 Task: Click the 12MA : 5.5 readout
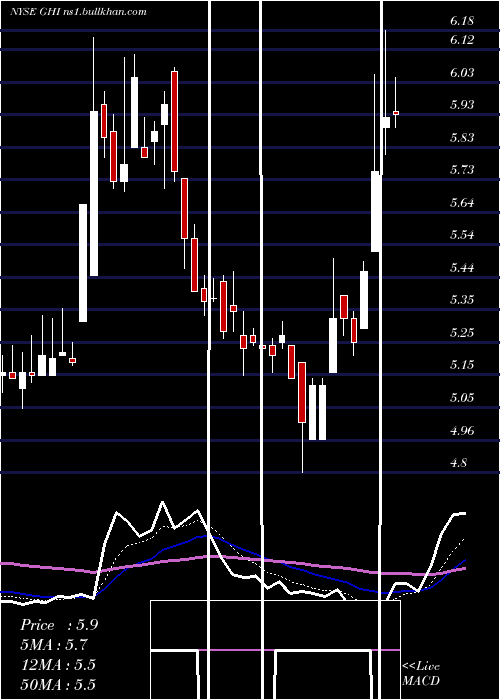click(58, 665)
